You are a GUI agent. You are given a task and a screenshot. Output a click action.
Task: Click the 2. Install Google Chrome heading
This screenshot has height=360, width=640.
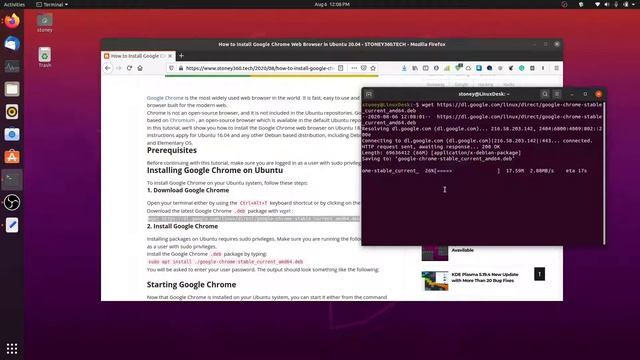(182, 226)
